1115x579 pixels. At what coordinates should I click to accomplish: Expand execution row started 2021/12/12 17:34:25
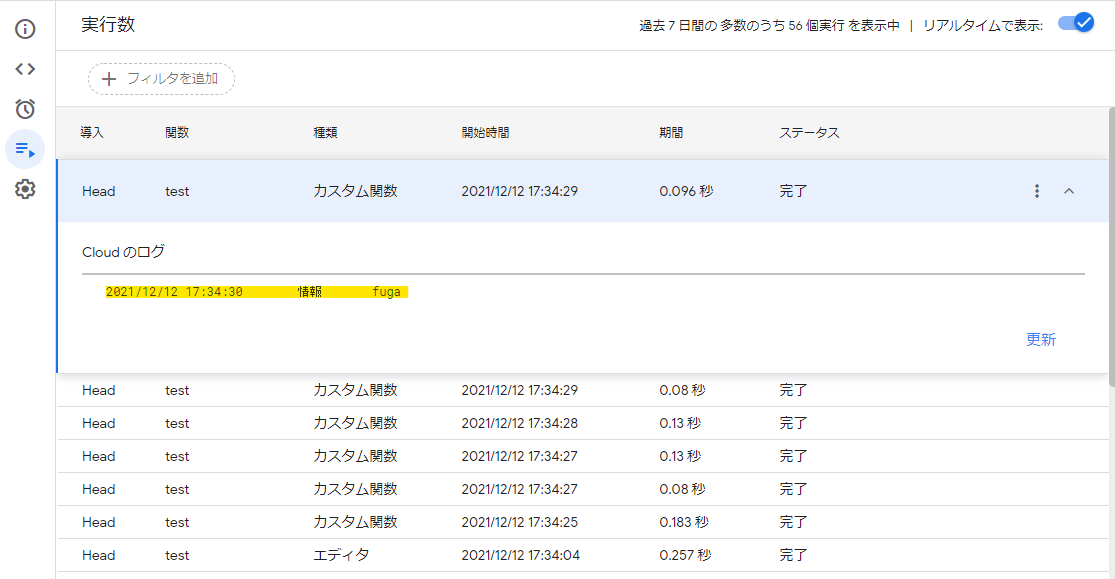pos(583,522)
